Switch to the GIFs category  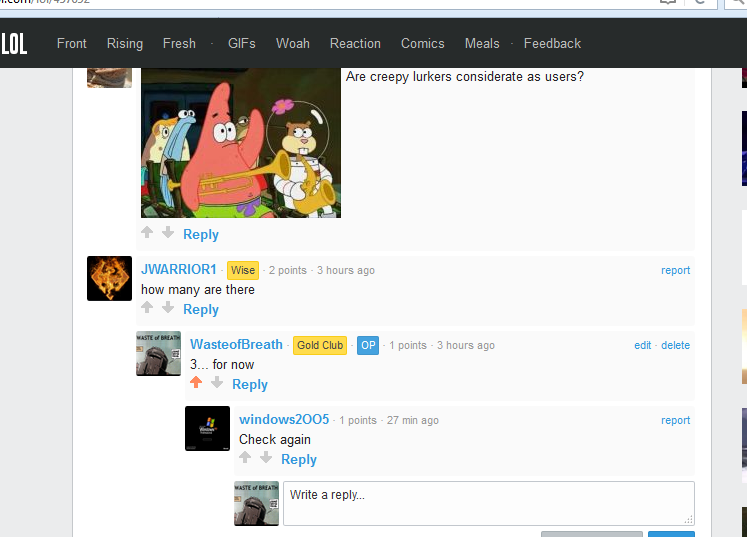[x=242, y=43]
